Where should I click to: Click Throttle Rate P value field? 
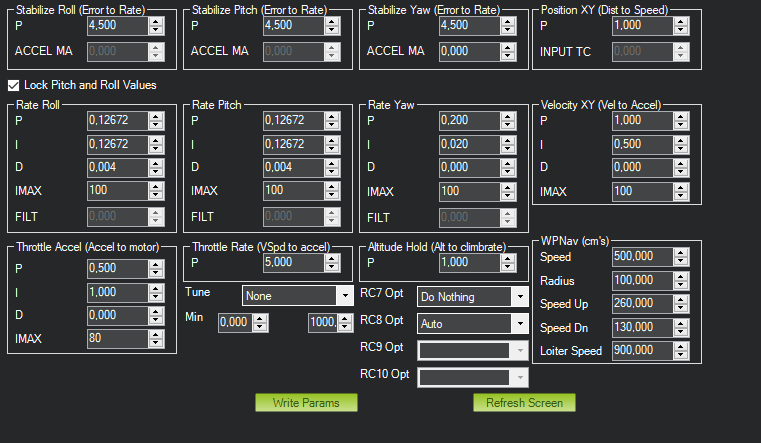tap(294, 263)
